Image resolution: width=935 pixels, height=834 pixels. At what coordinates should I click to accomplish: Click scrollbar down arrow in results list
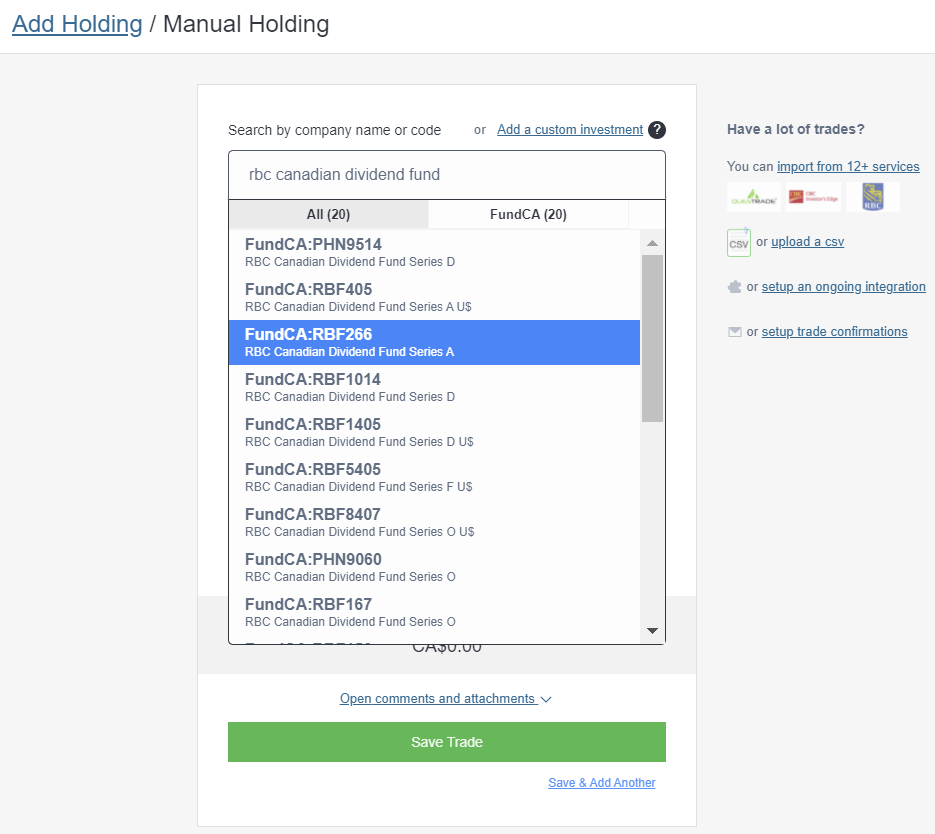click(x=652, y=631)
